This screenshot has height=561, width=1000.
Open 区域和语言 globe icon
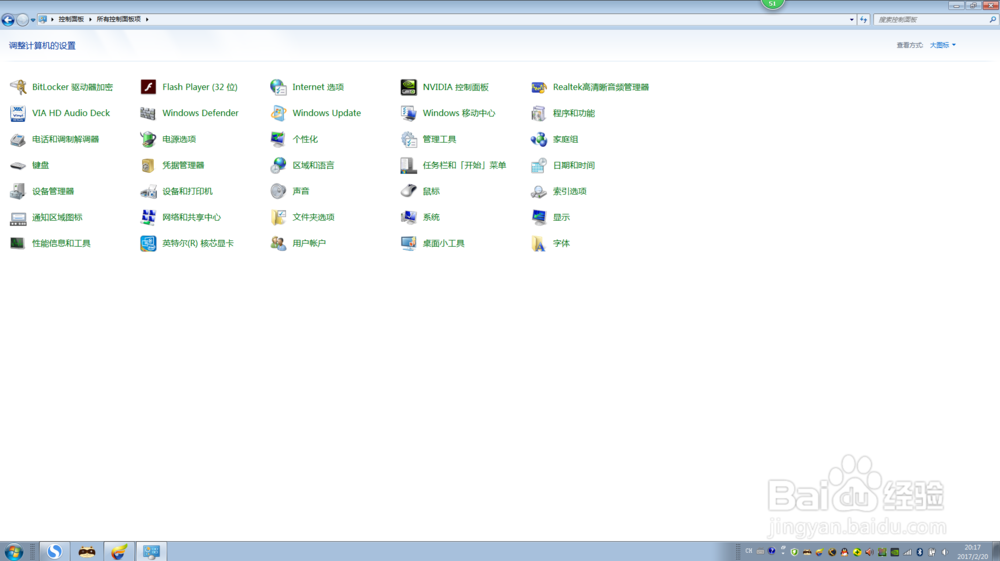pos(278,165)
